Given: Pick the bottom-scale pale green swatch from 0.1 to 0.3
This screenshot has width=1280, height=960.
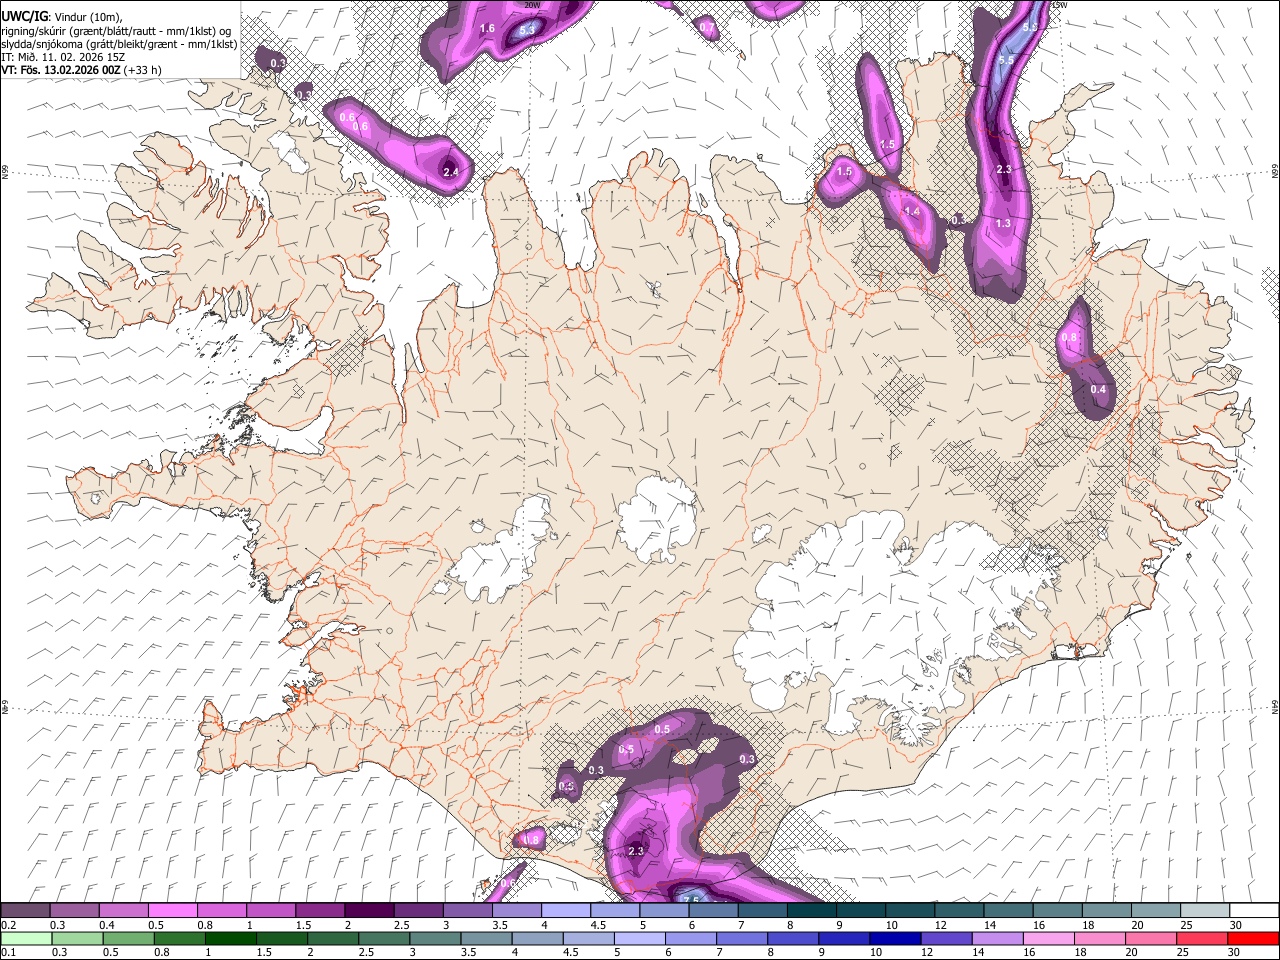Looking at the screenshot, I should [x=26, y=939].
